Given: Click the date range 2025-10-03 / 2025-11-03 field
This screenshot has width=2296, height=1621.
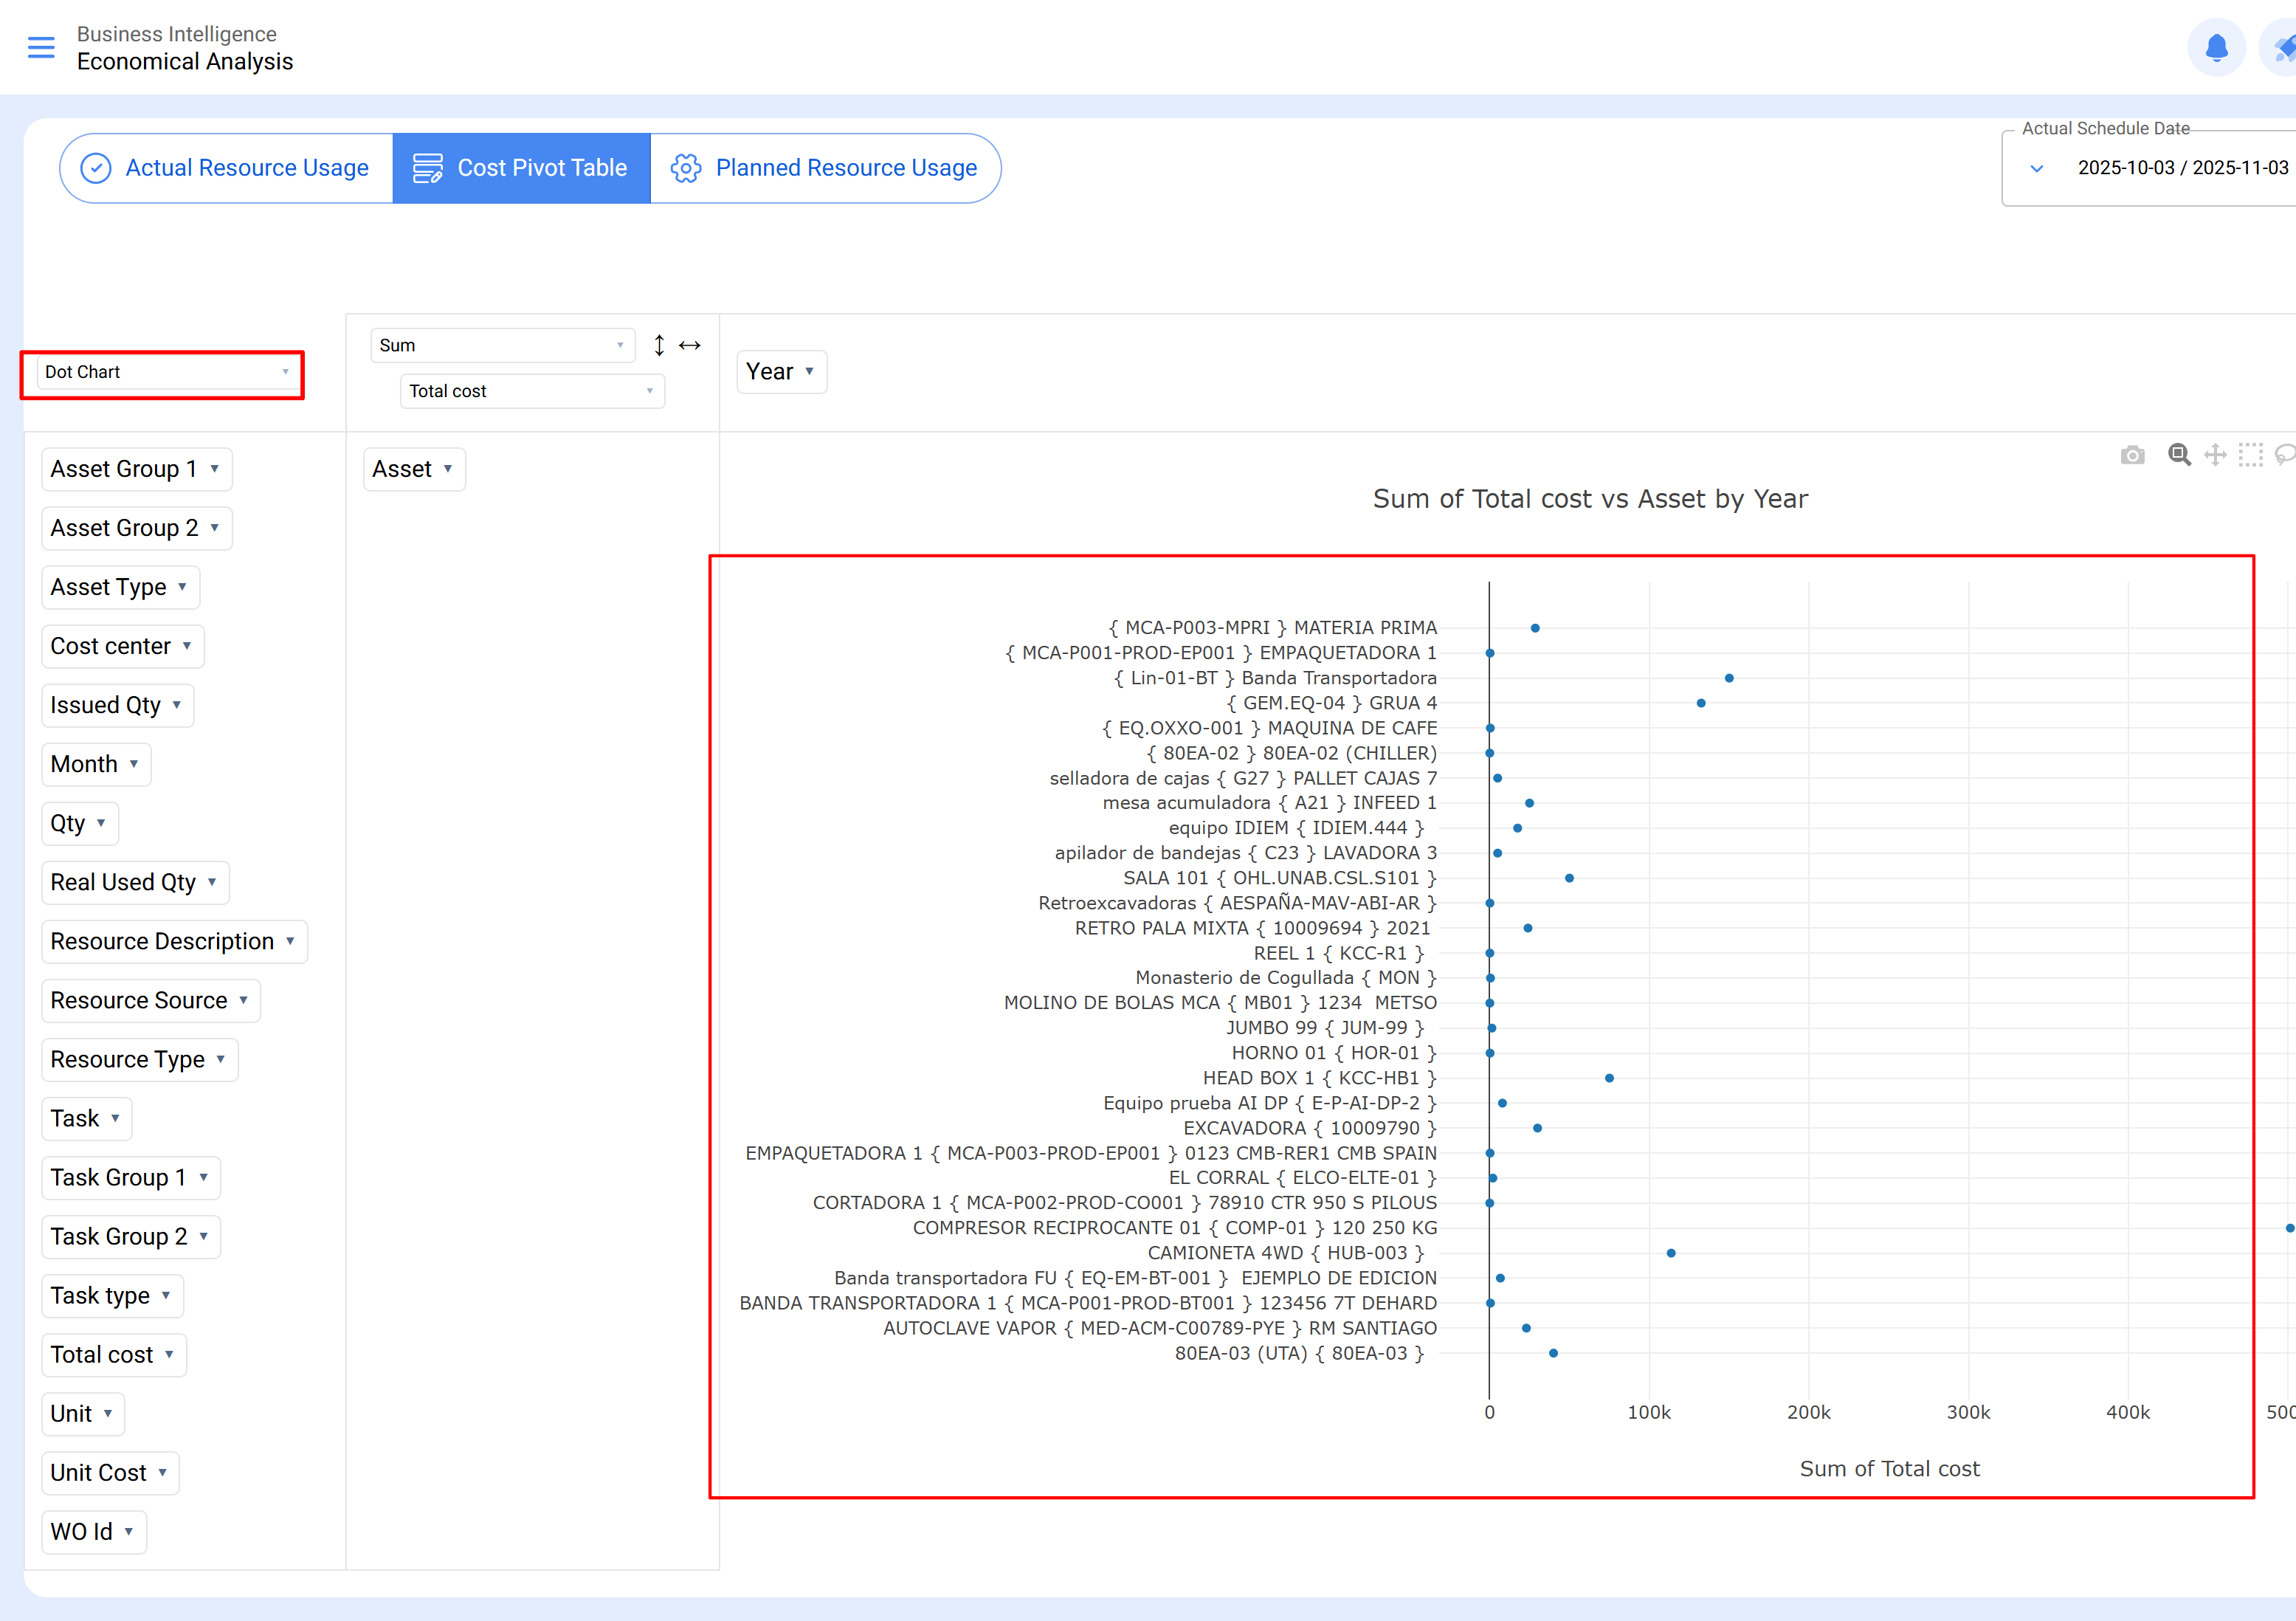Looking at the screenshot, I should pos(2182,168).
